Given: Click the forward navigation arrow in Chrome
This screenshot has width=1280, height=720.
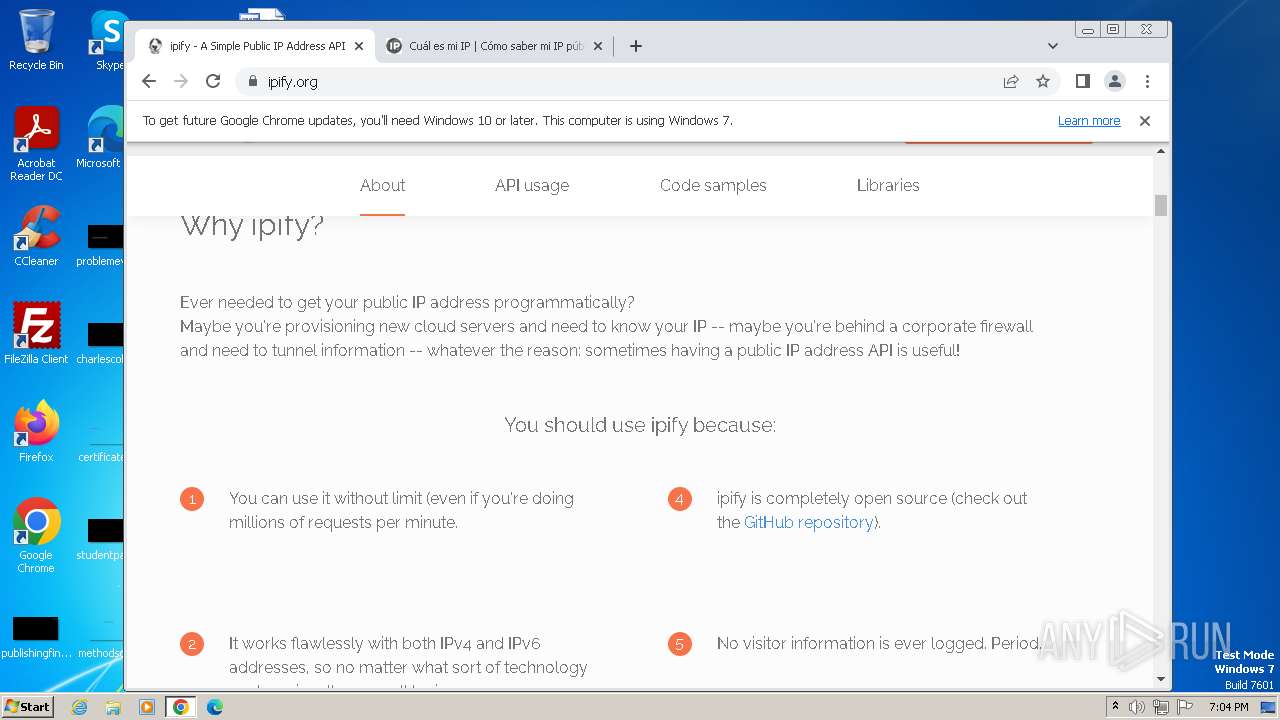Looking at the screenshot, I should tap(181, 81).
